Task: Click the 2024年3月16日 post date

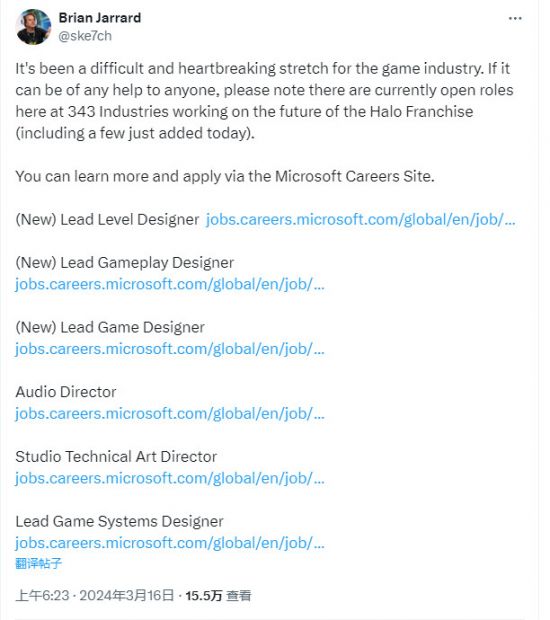Action: [127, 595]
